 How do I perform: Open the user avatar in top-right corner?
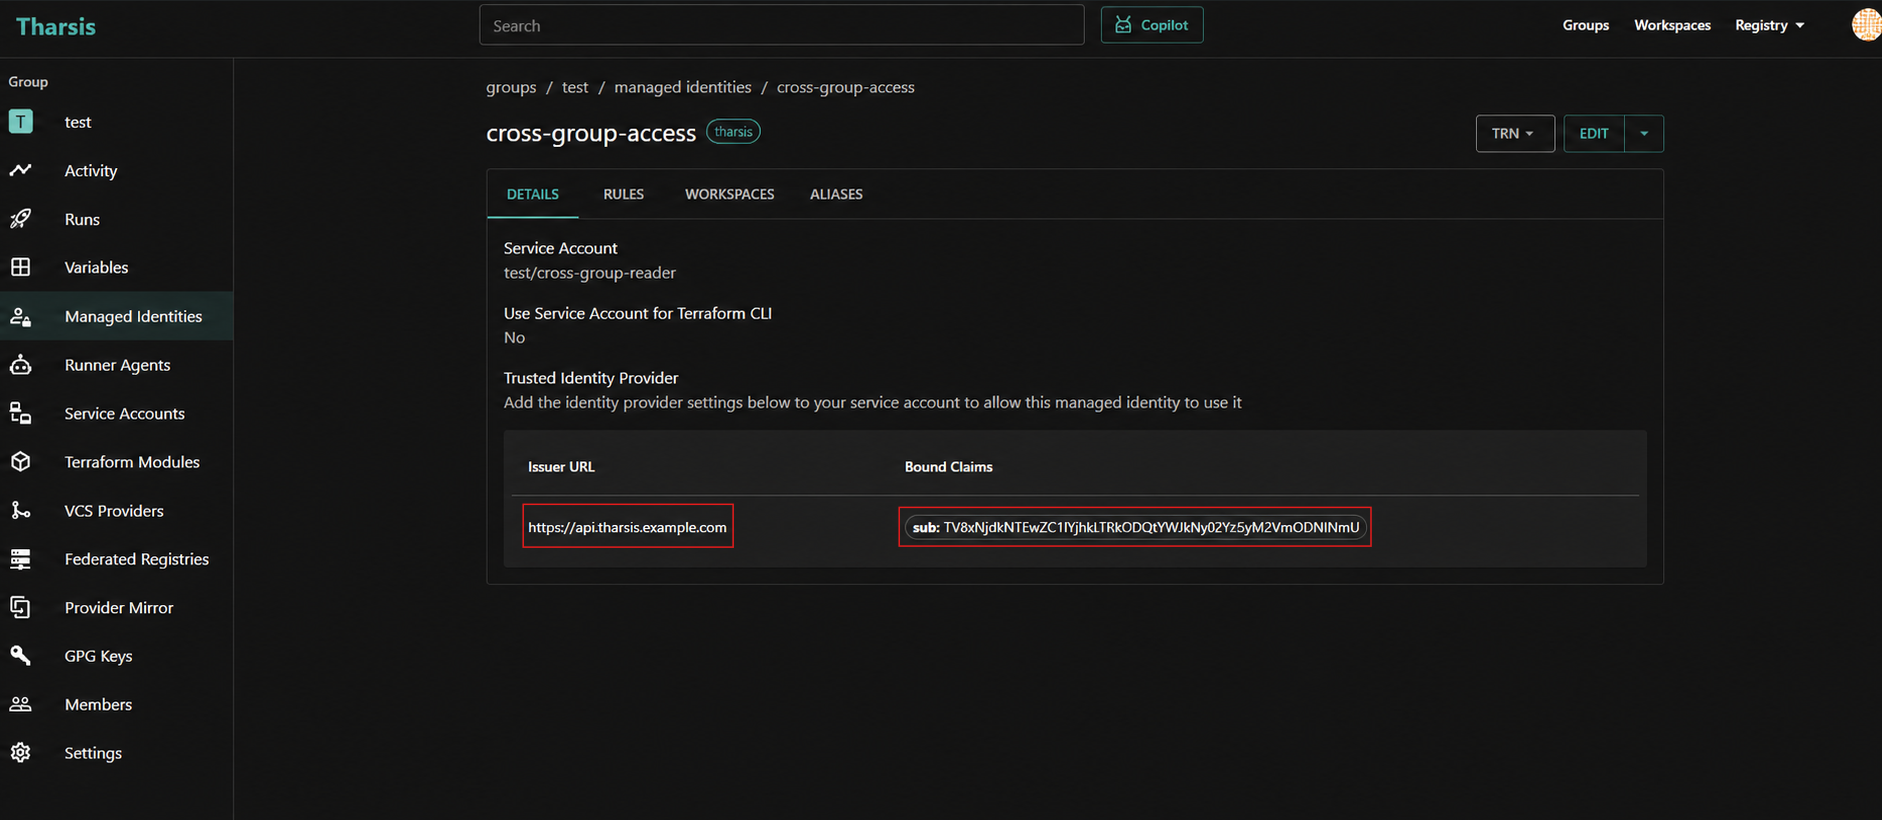[x=1866, y=25]
